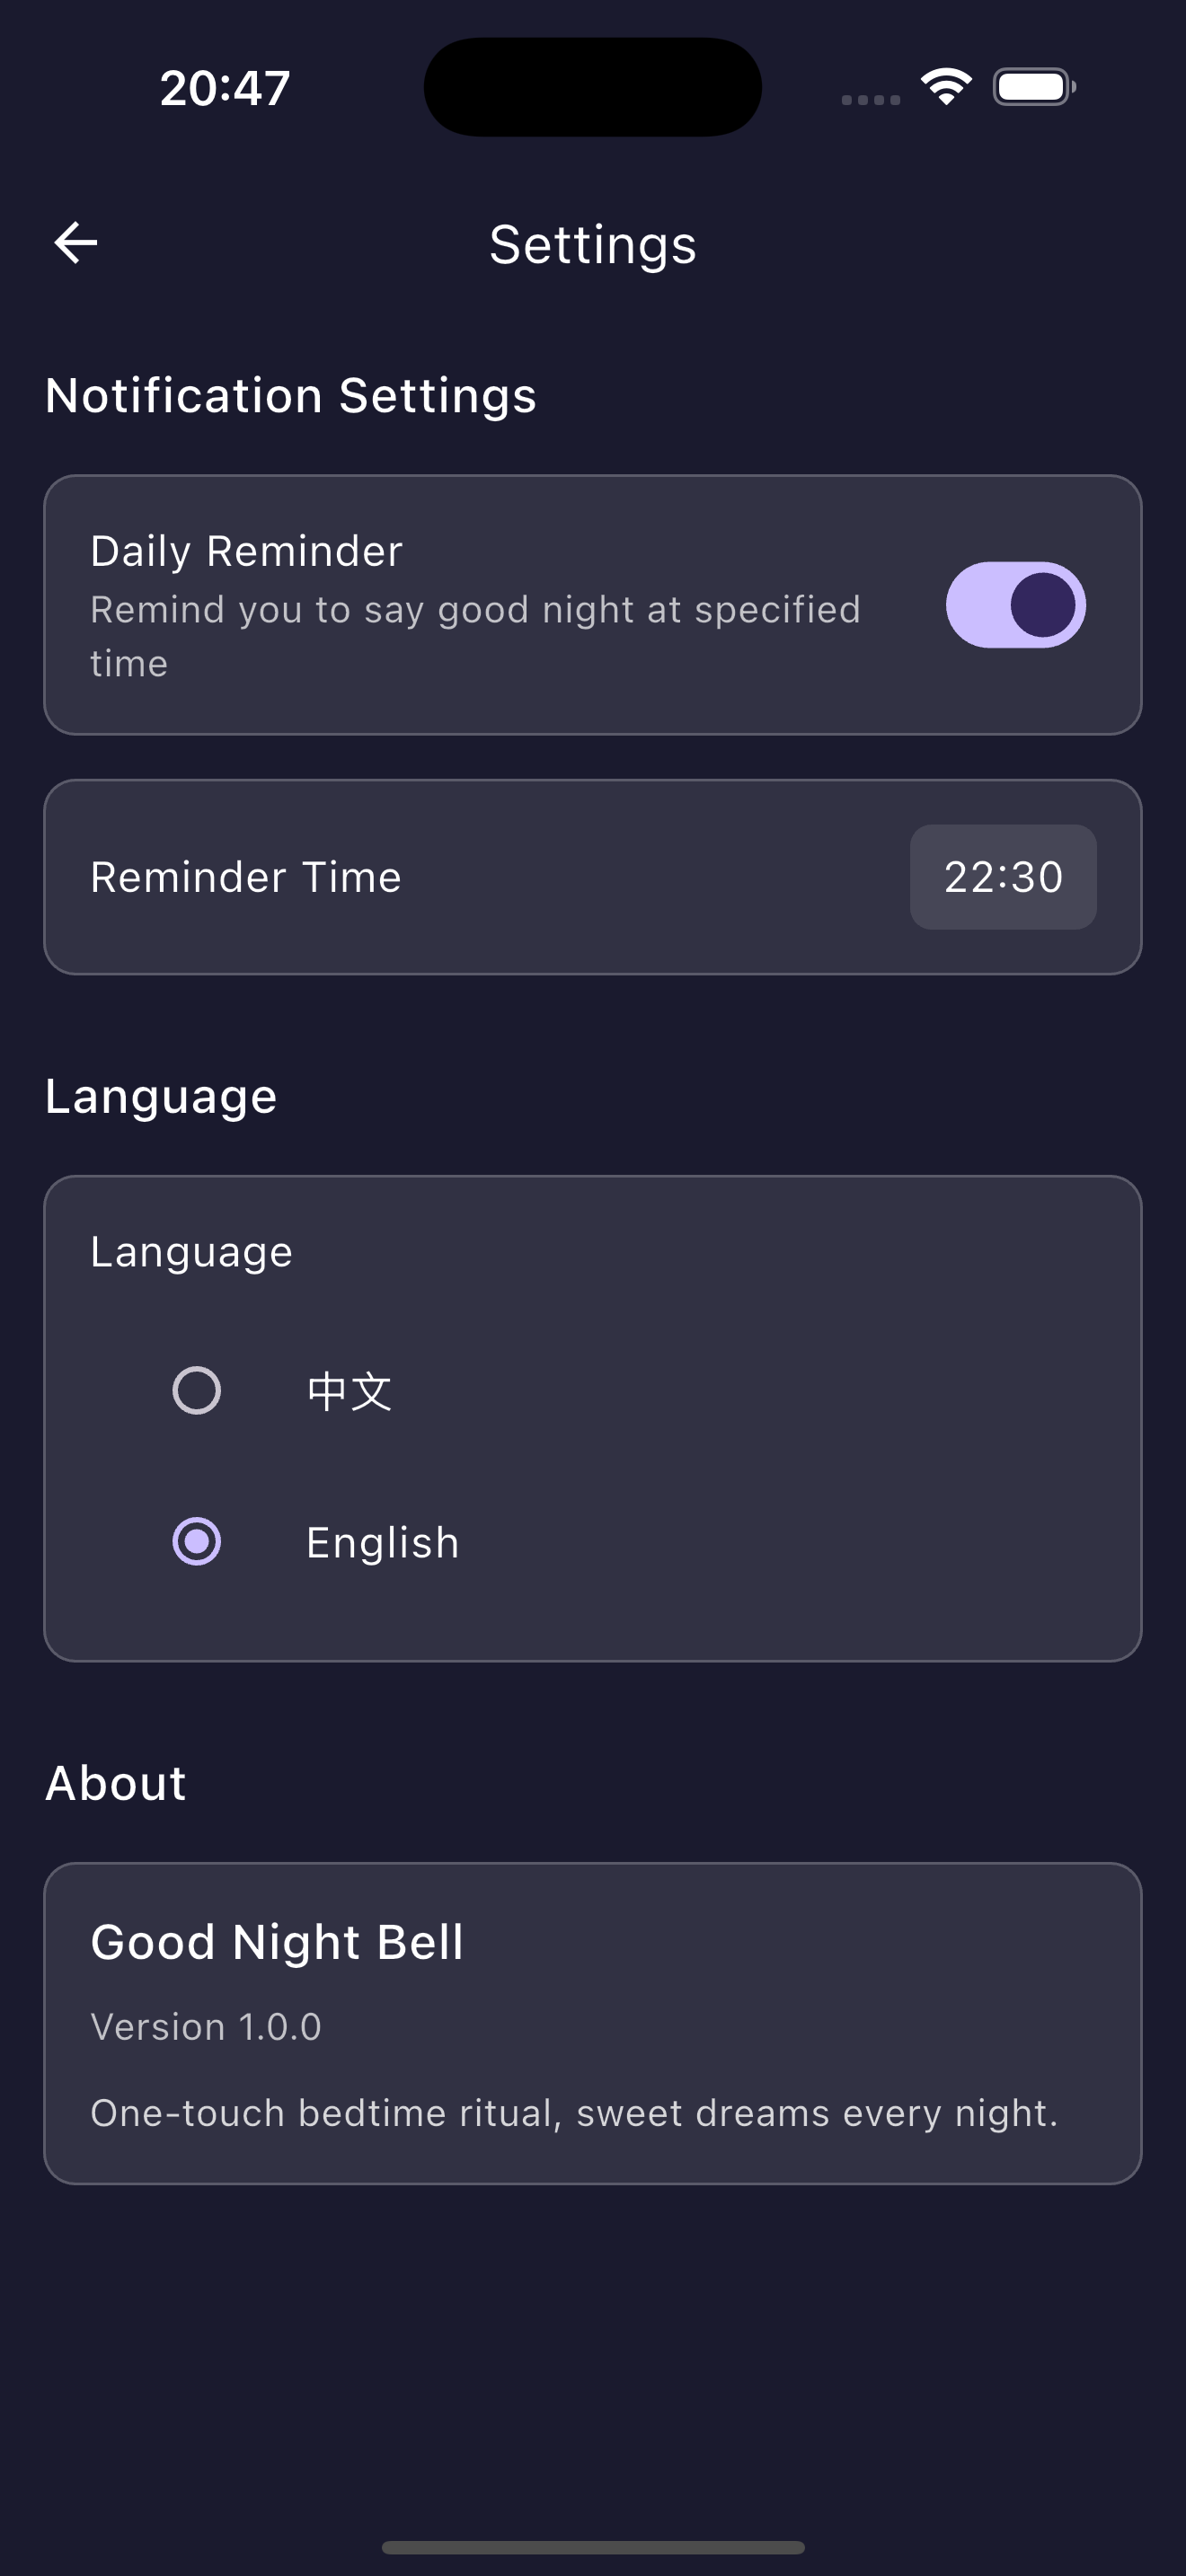Click the 中文 language label text
This screenshot has width=1186, height=2576.
click(349, 1391)
